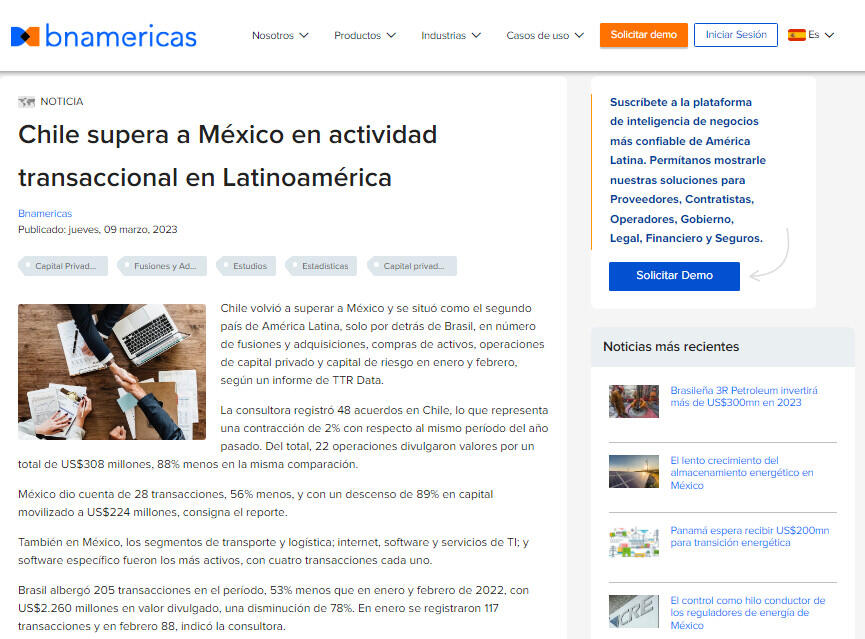Click the blue Solicitar Demo sidebar button
The height and width of the screenshot is (639, 865).
point(674,276)
